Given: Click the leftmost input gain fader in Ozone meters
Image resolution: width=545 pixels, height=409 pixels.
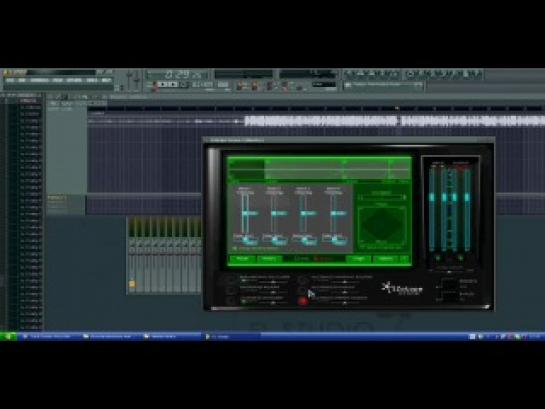Looking at the screenshot, I should click(x=432, y=197).
